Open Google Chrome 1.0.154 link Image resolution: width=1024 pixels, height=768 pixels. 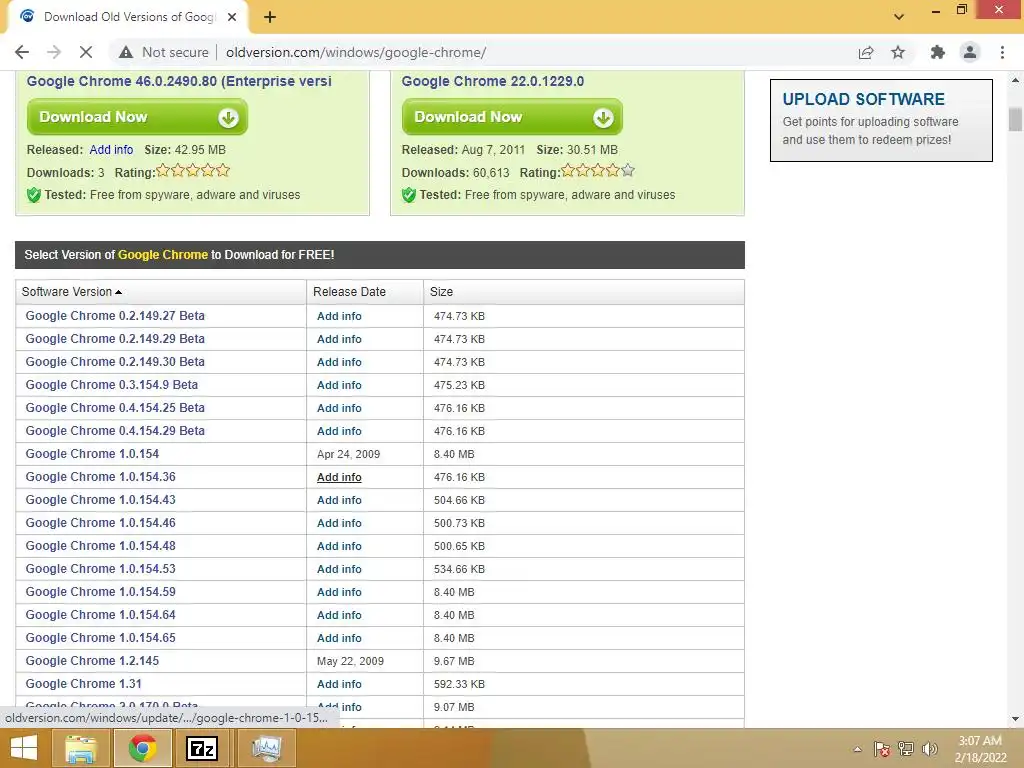pos(92,454)
